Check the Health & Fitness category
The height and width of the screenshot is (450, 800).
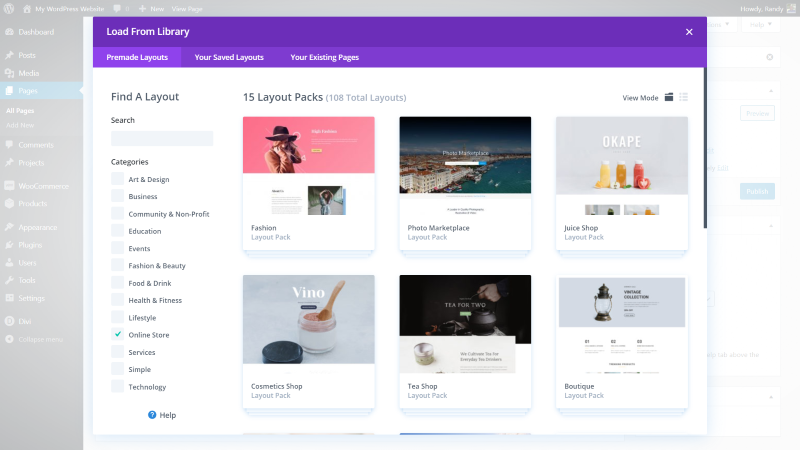pyautogui.click(x=117, y=300)
